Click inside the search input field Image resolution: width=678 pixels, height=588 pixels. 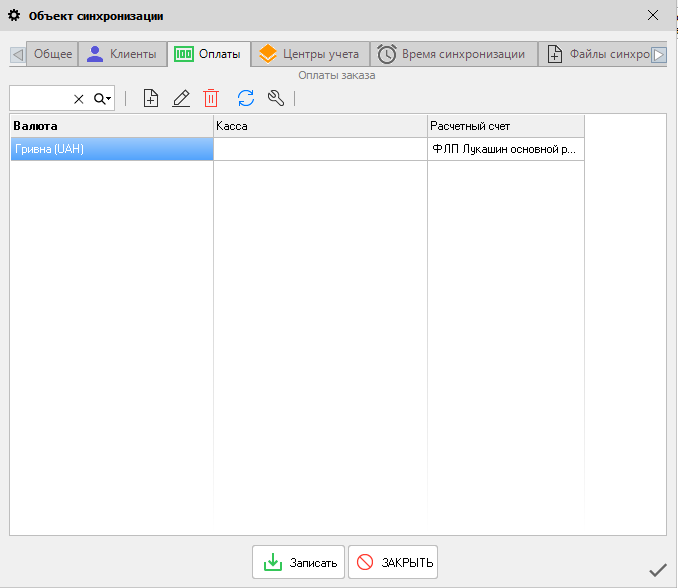pos(40,98)
